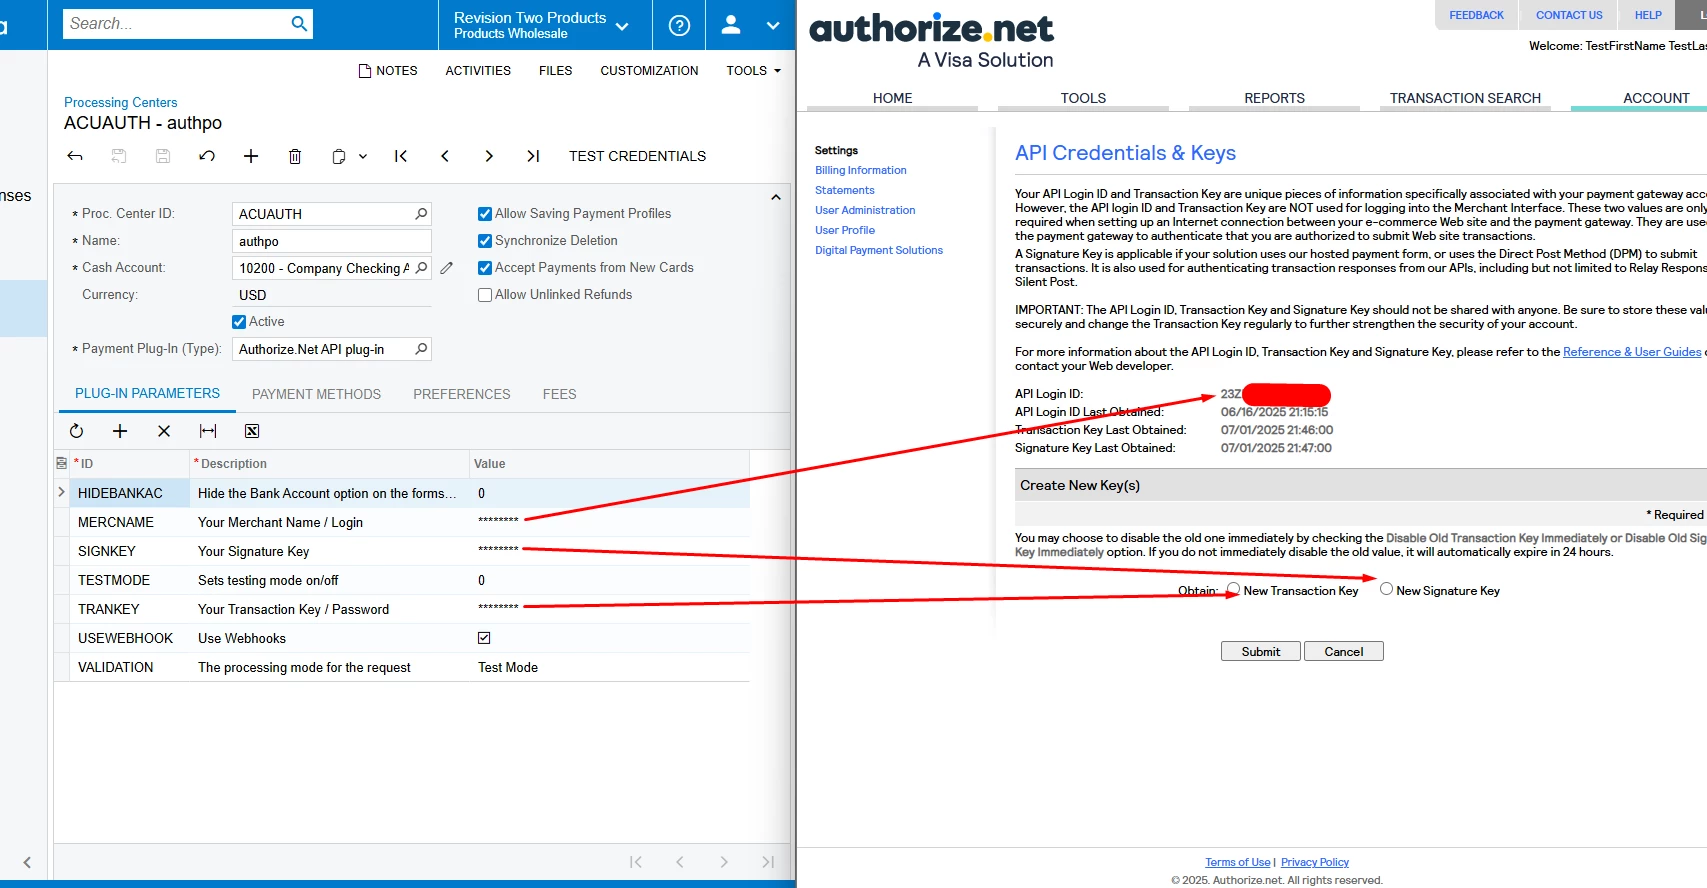Click the save disk icon

tap(163, 156)
